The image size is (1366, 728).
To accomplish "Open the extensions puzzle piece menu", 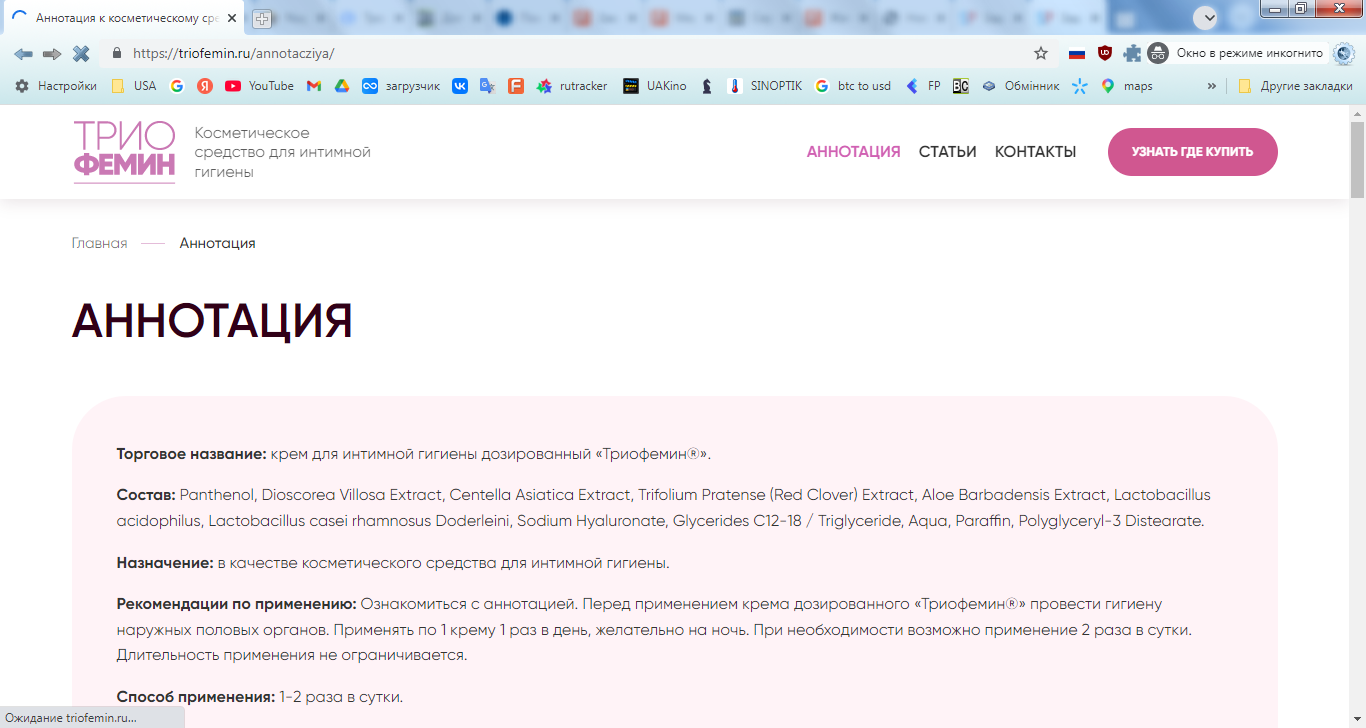I will 1132,54.
